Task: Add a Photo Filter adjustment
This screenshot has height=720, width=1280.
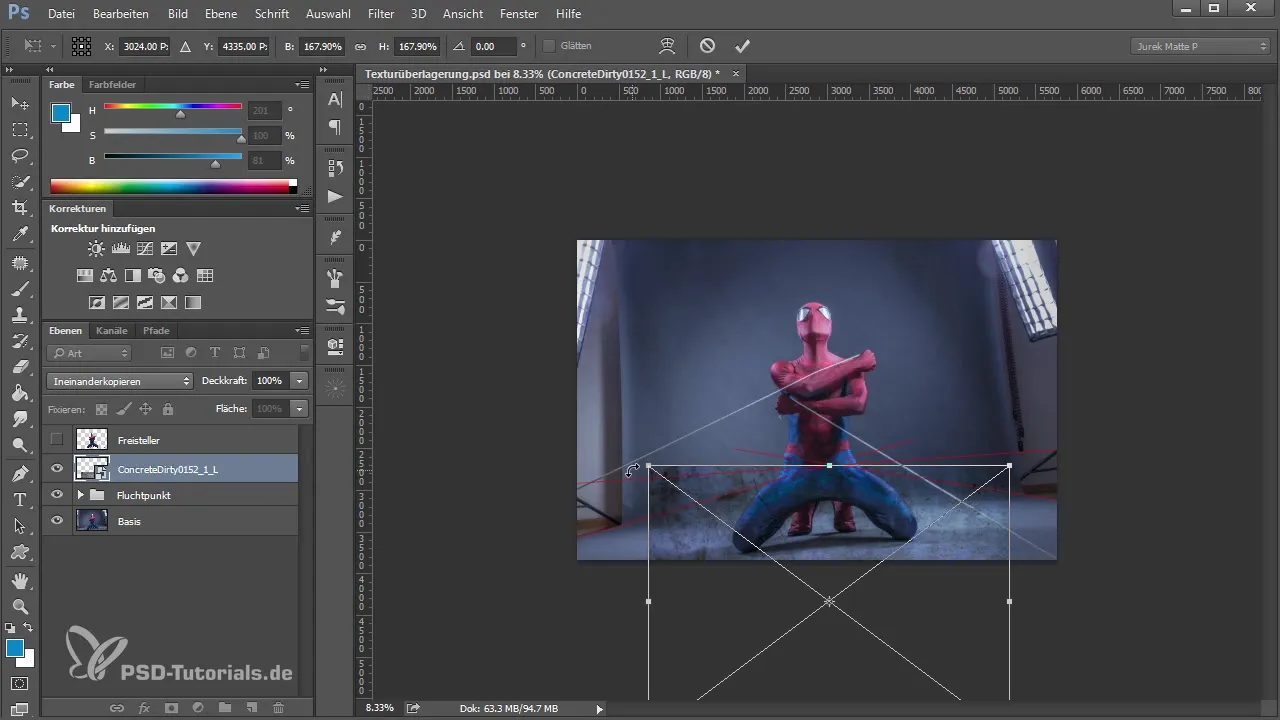Action: (157, 275)
